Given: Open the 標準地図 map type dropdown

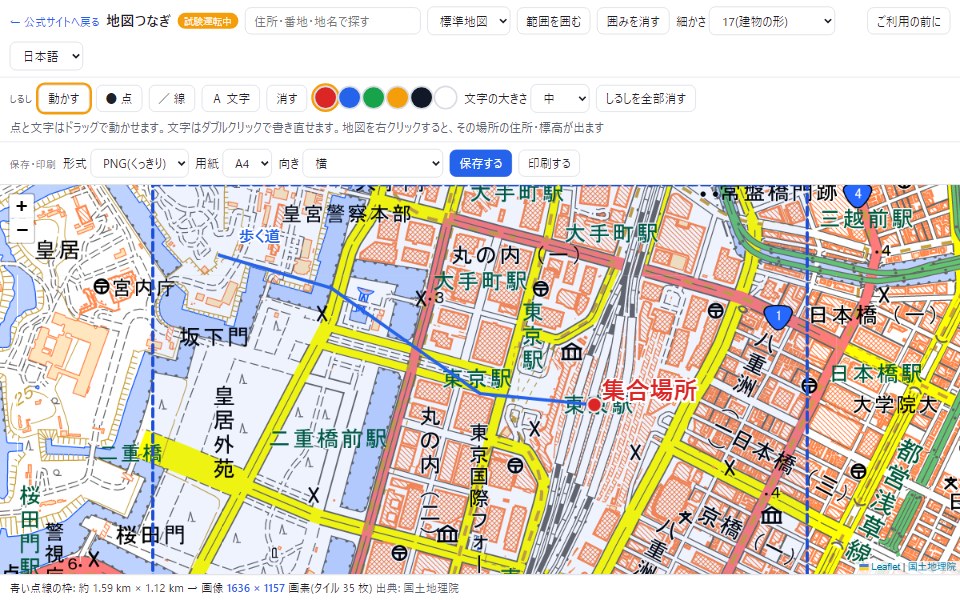Looking at the screenshot, I should 469,21.
